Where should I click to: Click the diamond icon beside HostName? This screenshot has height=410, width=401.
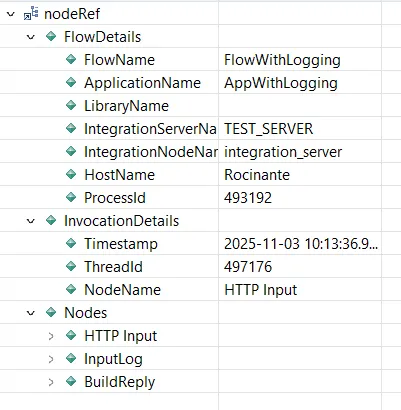pos(71,174)
